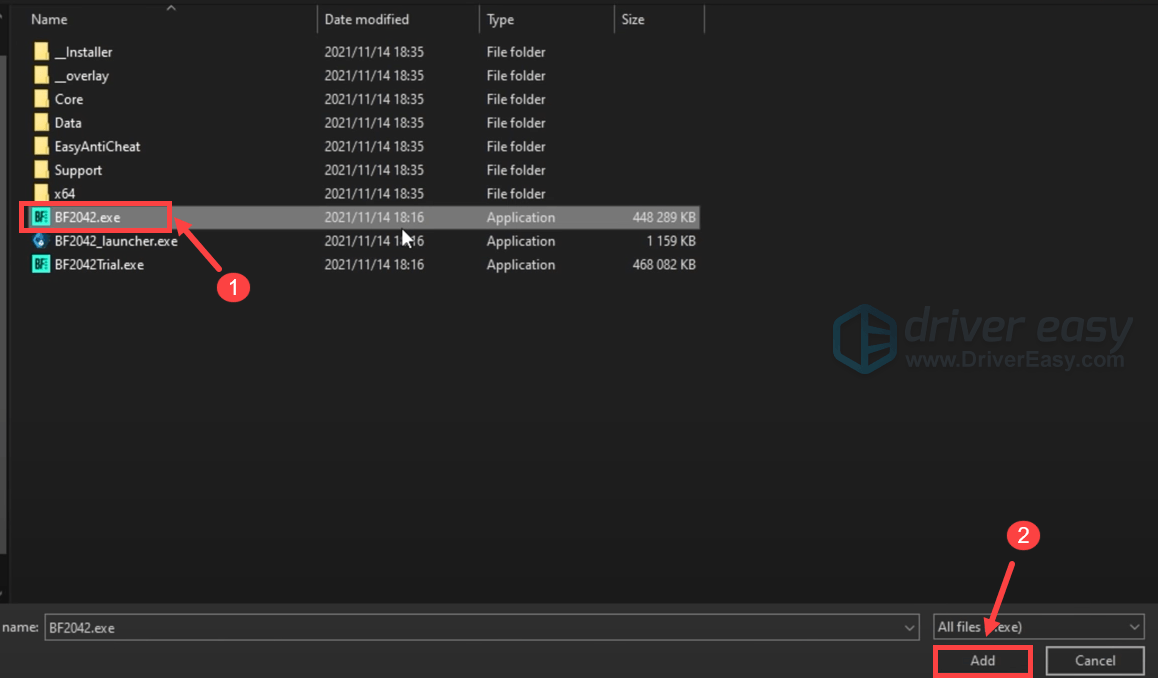Select the Data folder name
The image size is (1158, 678).
(68, 123)
